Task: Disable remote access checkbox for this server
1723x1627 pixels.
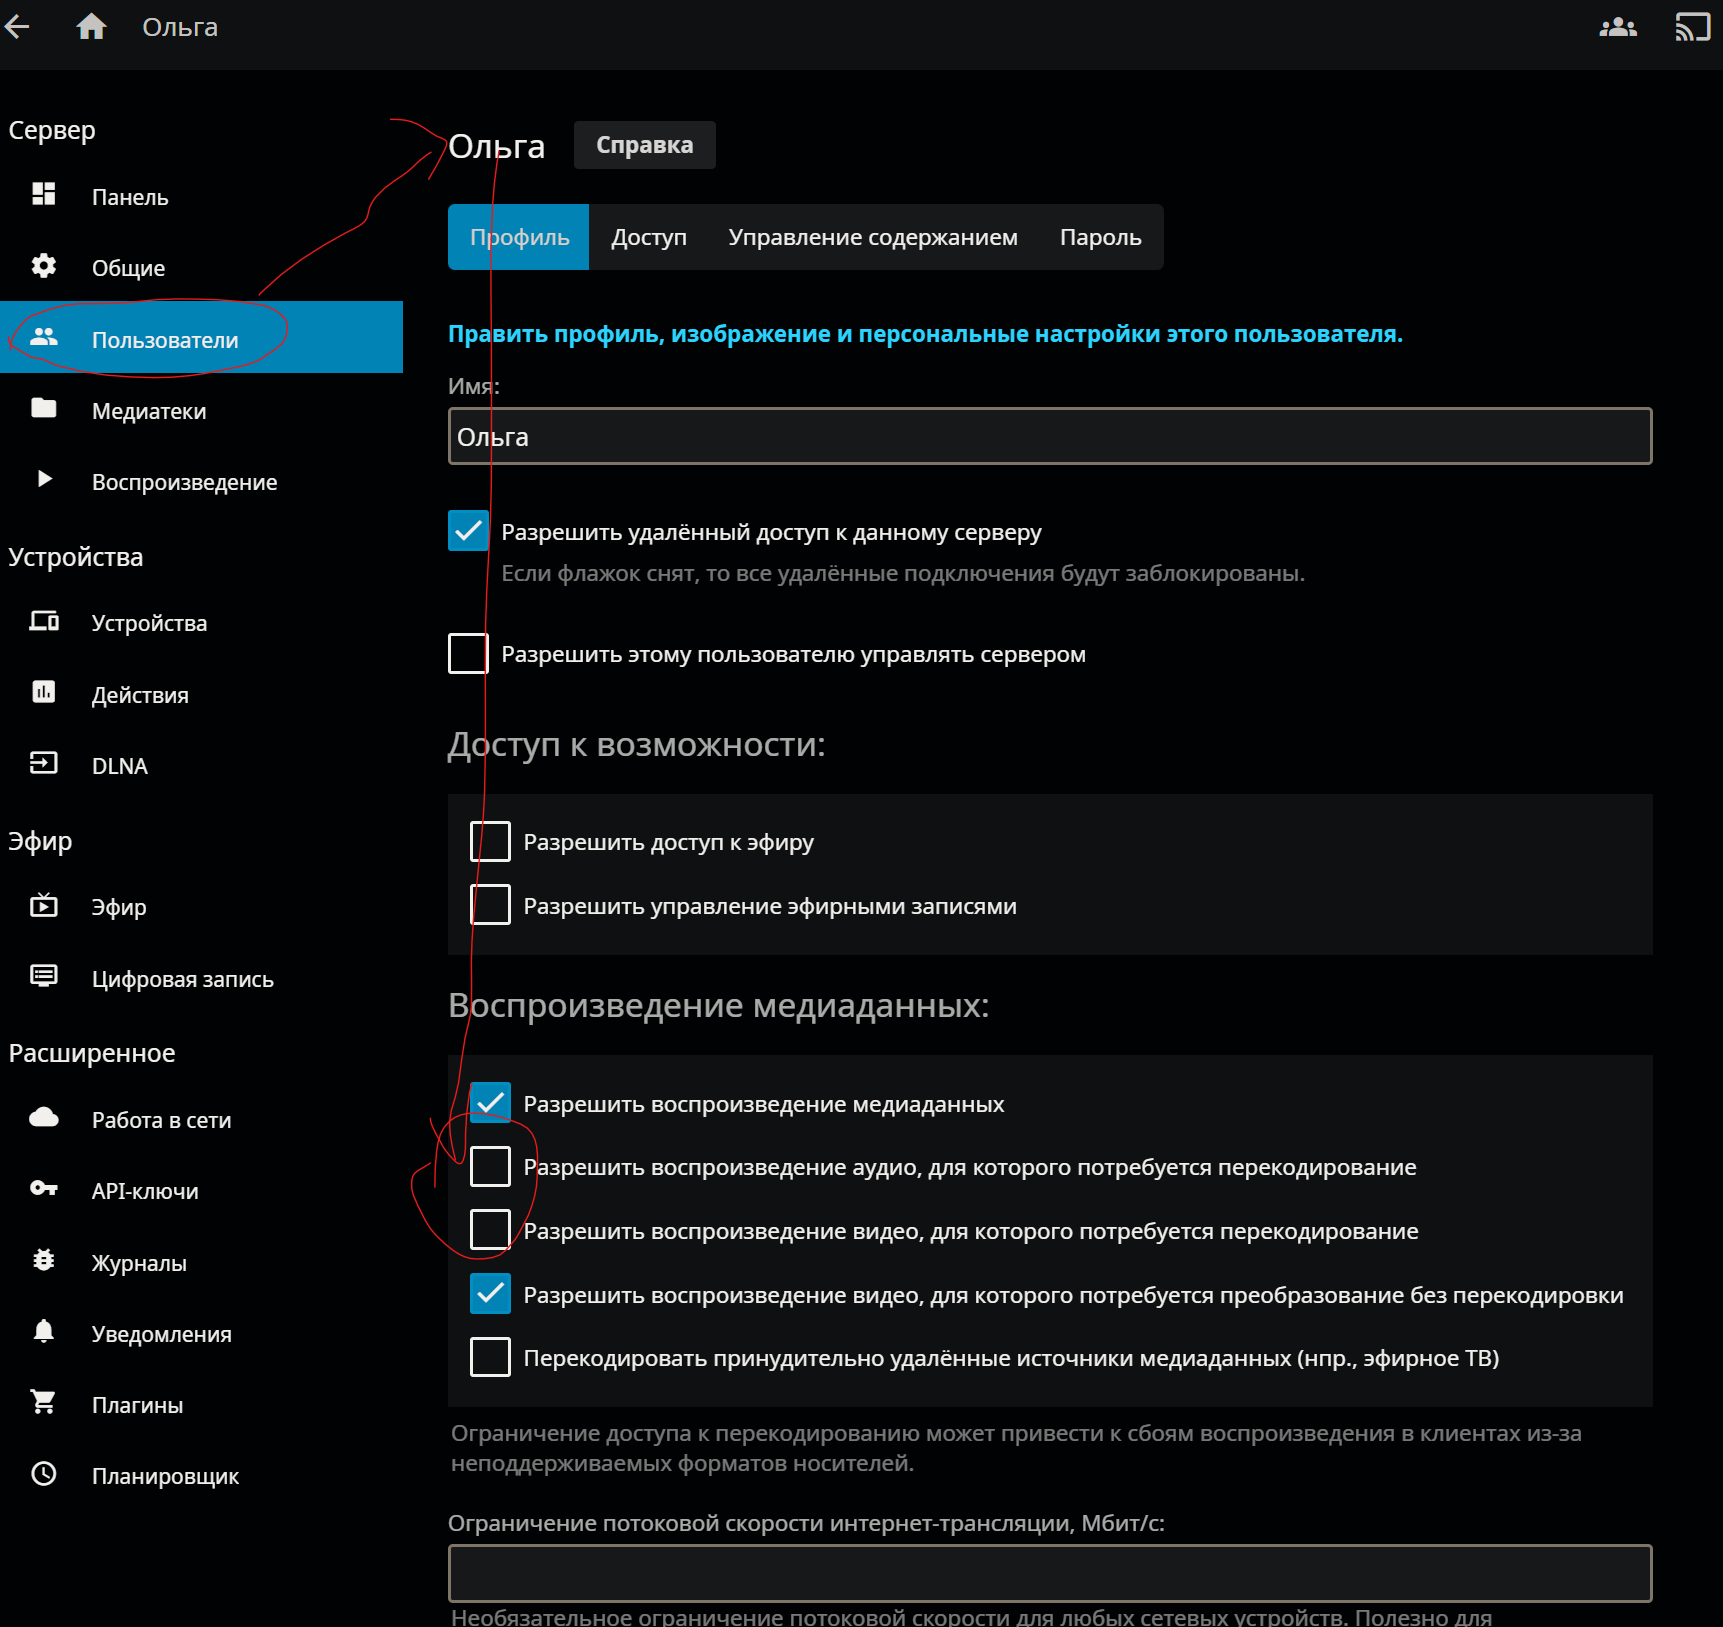Action: pos(468,531)
